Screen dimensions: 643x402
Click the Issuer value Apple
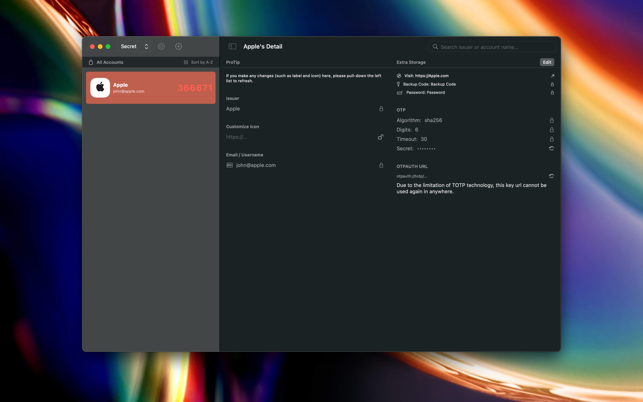[x=233, y=109]
